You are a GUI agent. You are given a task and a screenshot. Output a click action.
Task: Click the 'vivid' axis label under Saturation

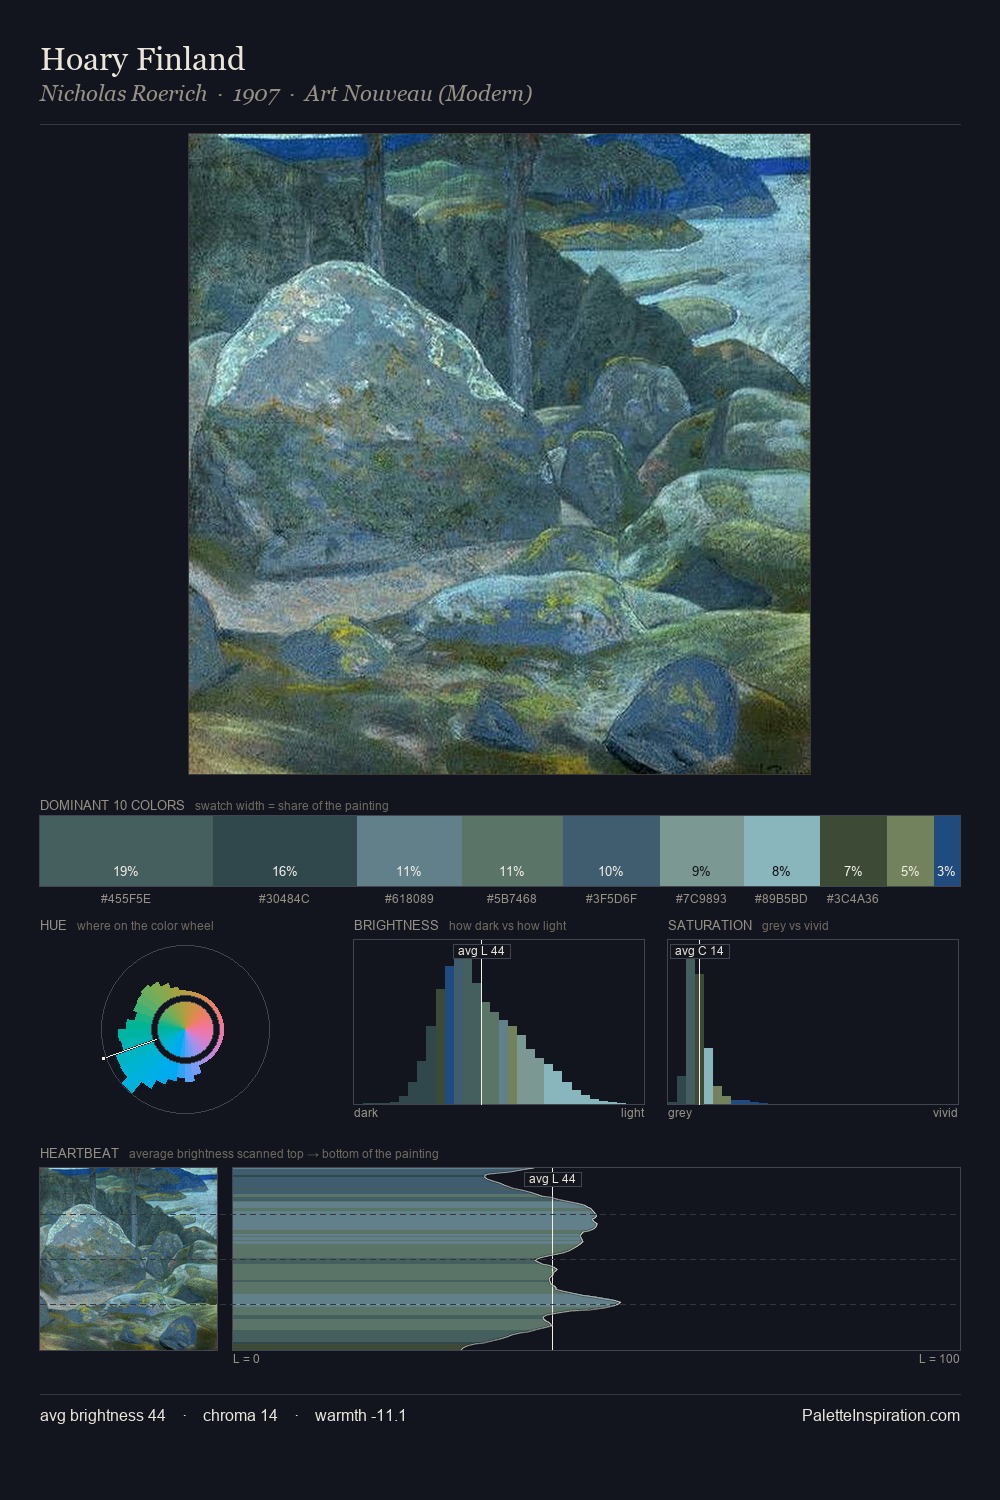click(945, 1113)
